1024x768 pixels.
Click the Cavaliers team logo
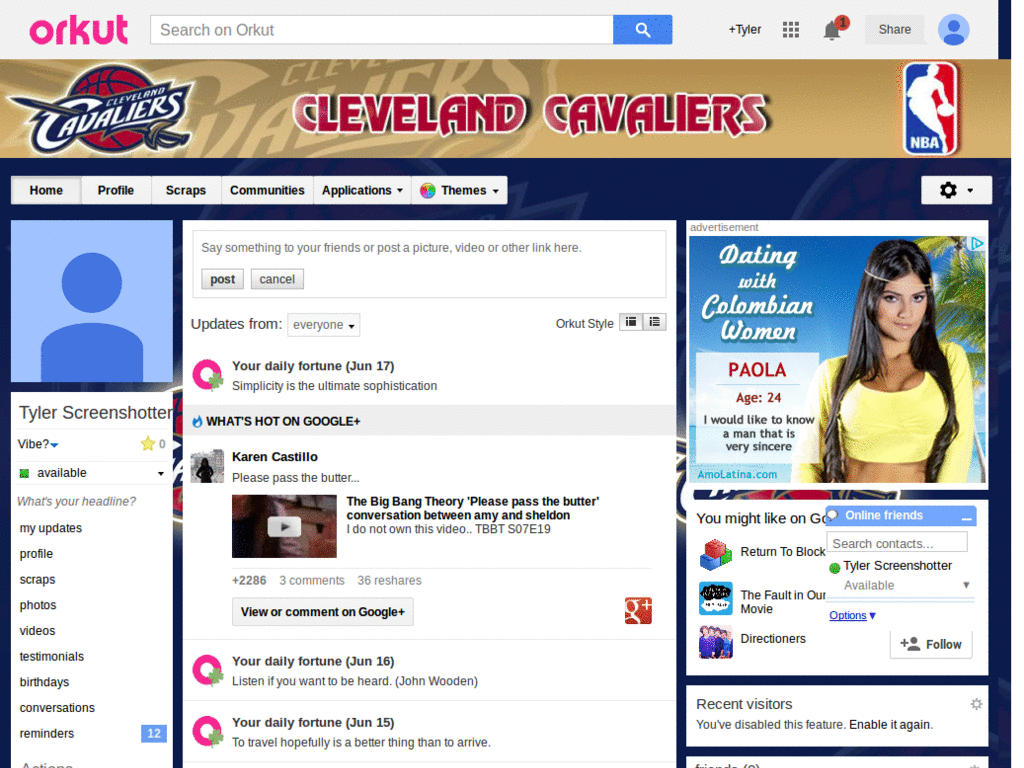101,110
